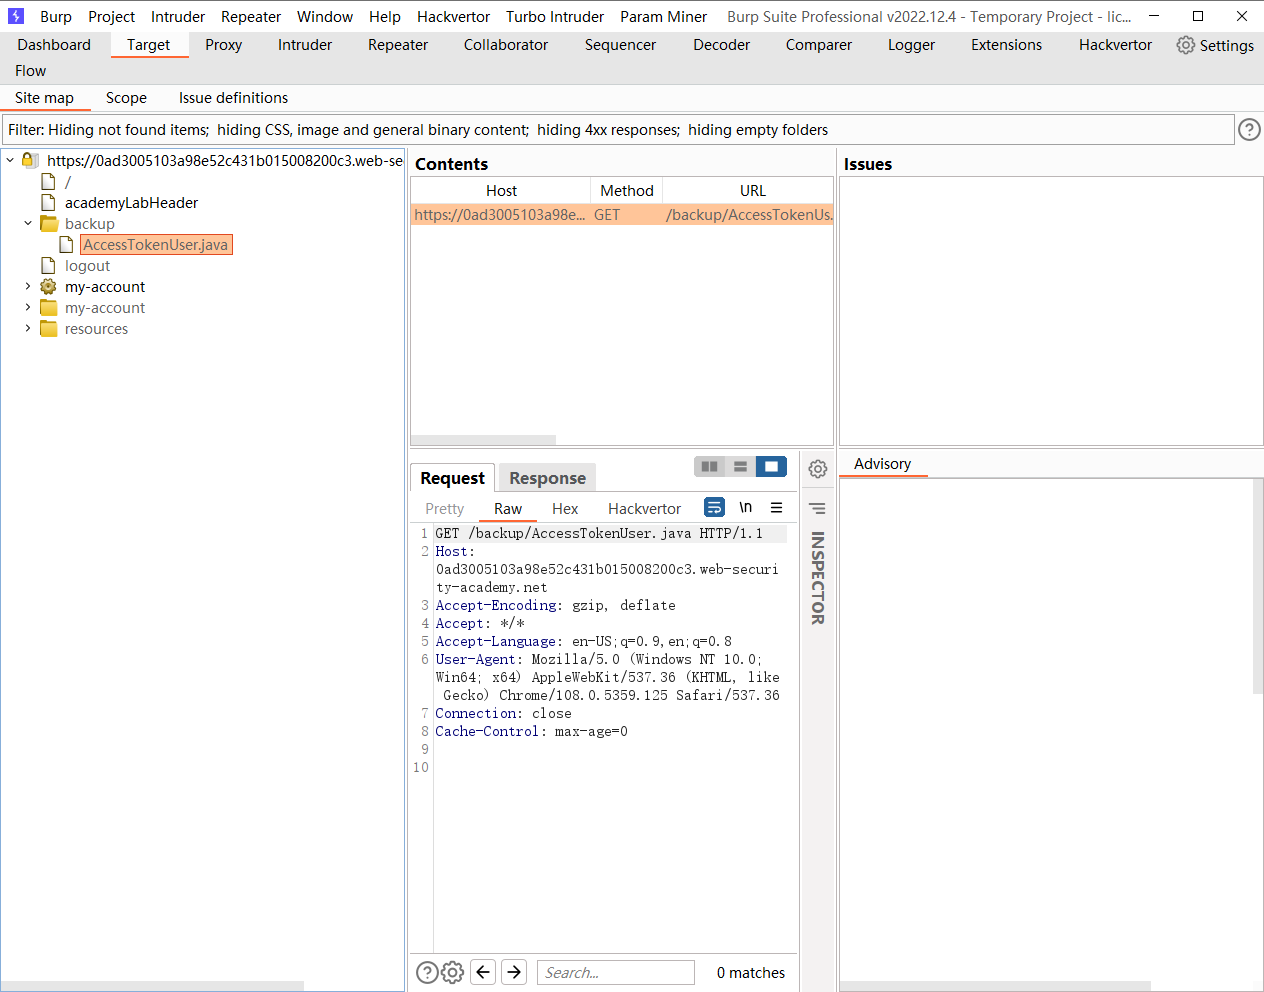Select the root '/' tree item

68,182
